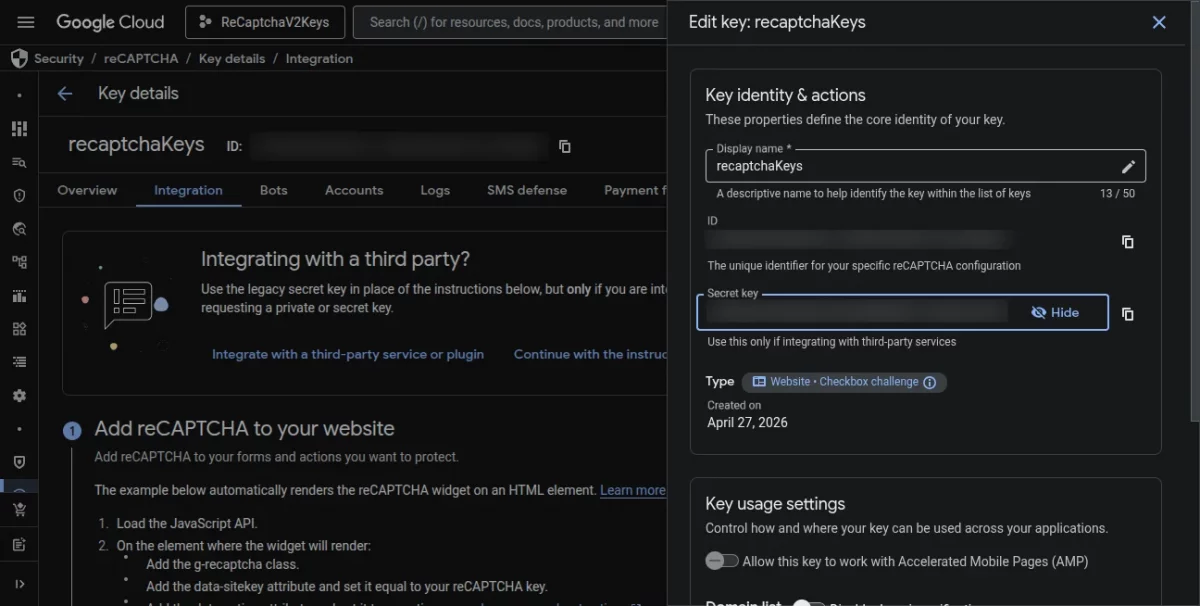
Task: Copy the key ID in Edit key panel
Action: coord(1128,242)
